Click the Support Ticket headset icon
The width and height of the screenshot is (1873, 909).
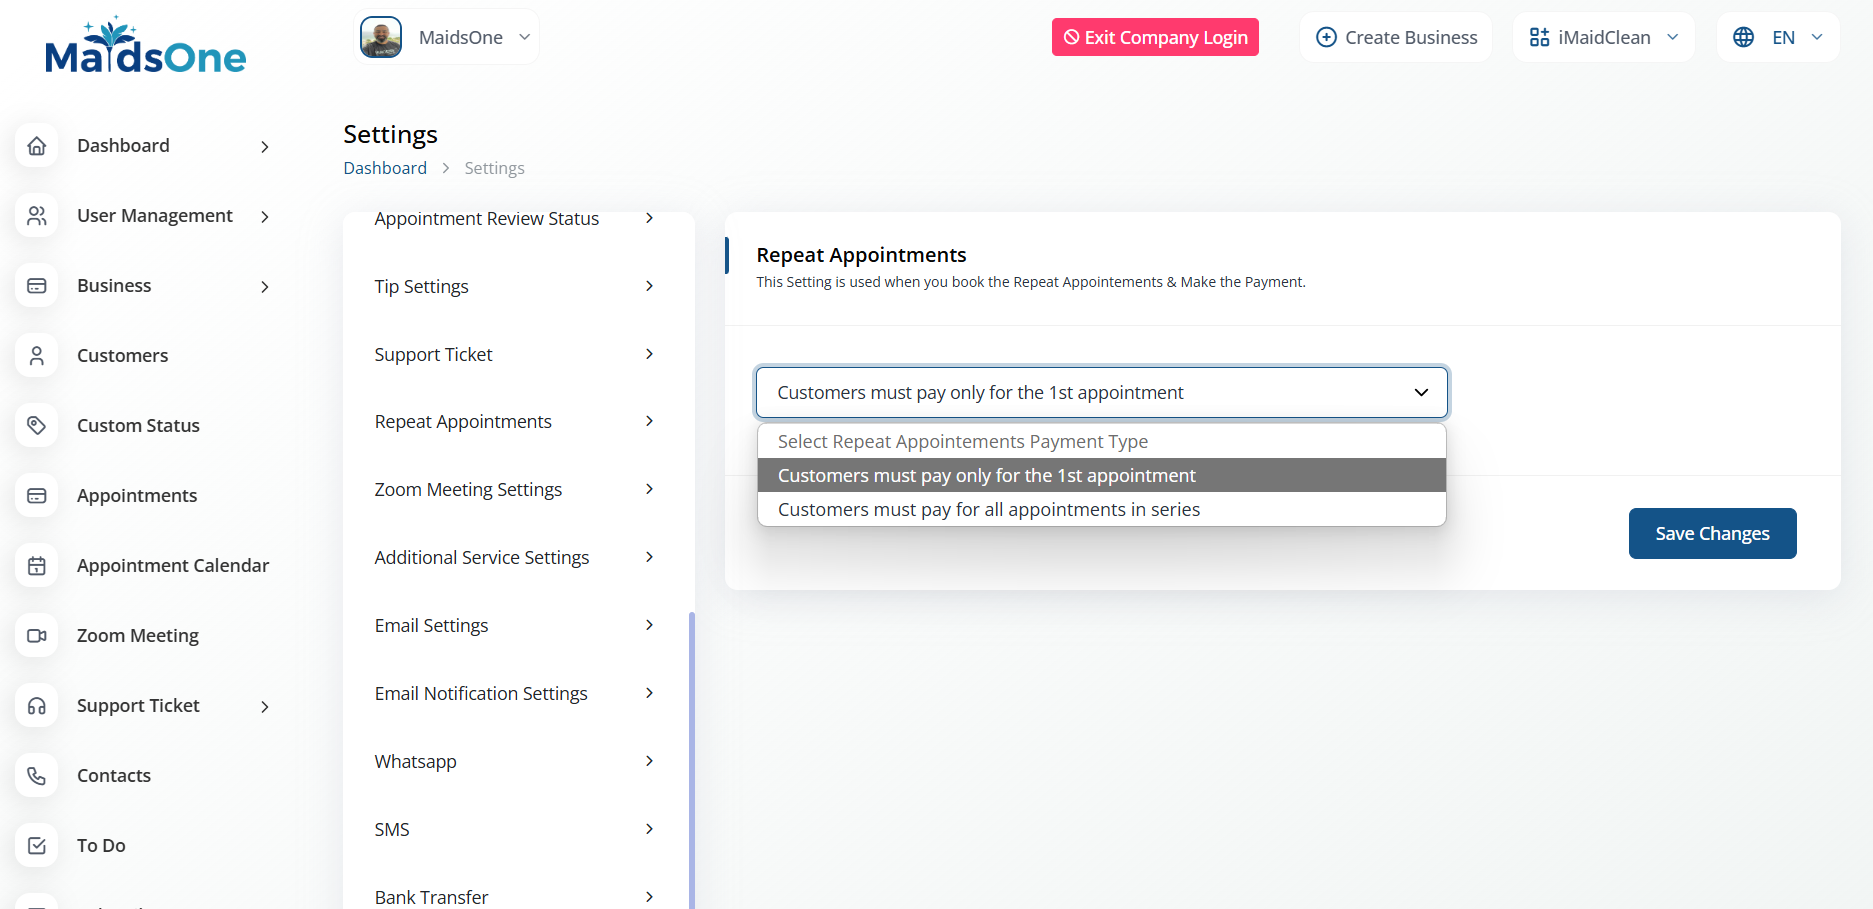(37, 706)
